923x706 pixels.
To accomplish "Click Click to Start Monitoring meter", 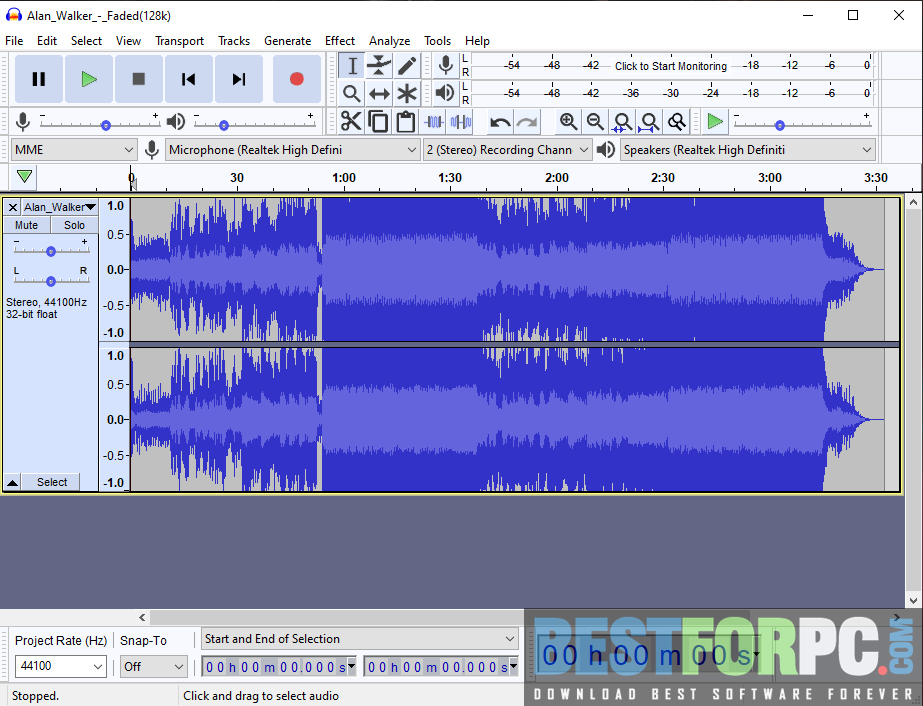I will 671,66.
